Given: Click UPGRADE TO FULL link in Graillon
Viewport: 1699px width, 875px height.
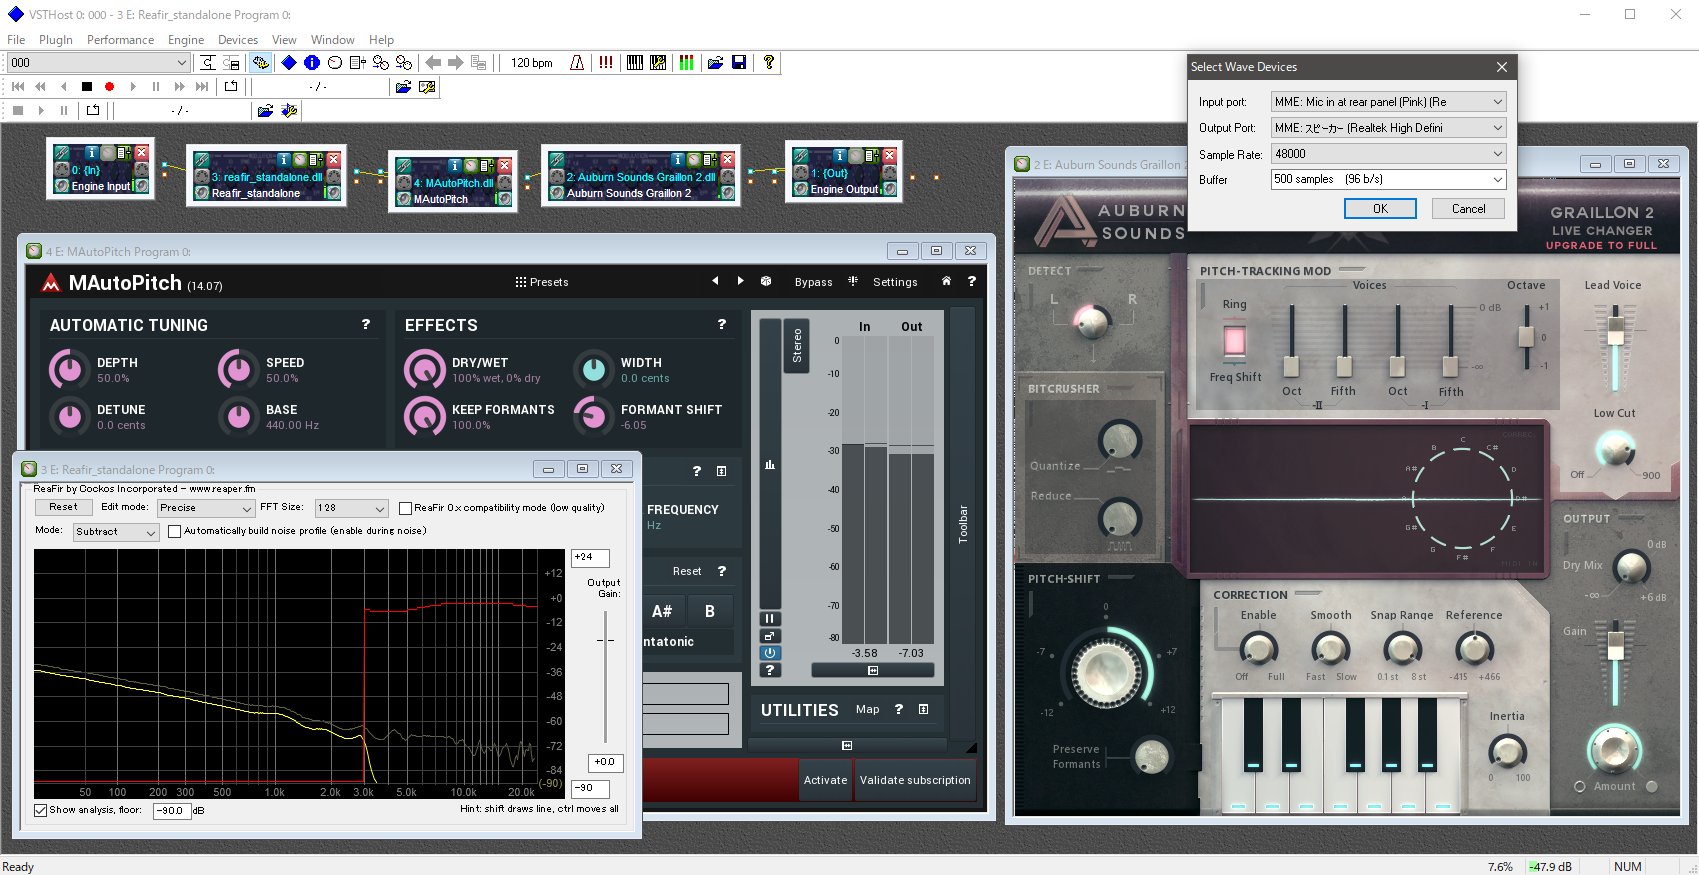Looking at the screenshot, I should pyautogui.click(x=1601, y=246).
